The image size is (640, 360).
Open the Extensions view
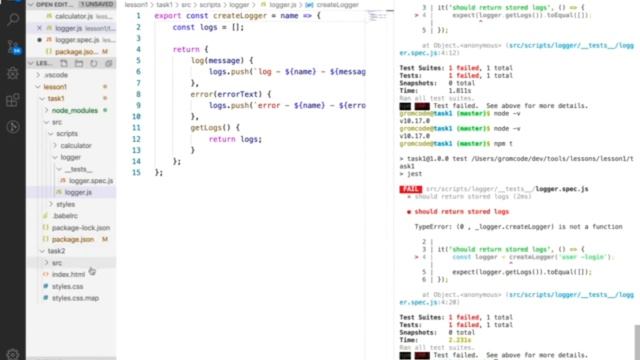point(13,100)
